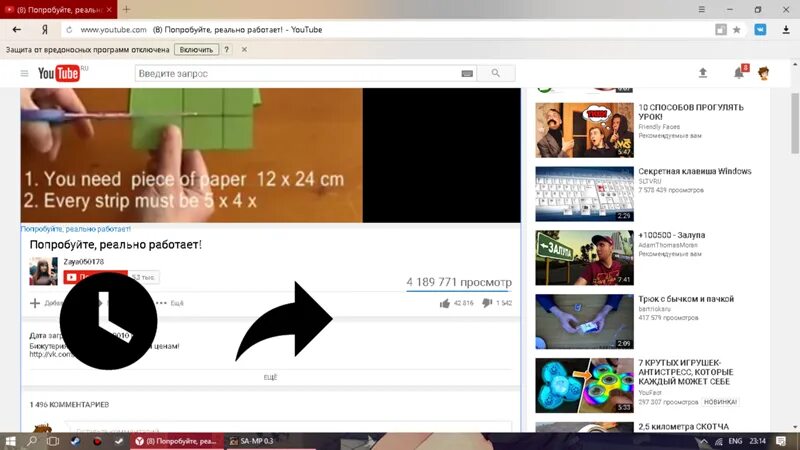
Task: Click the YouTube search magnifier button
Action: tap(495, 73)
